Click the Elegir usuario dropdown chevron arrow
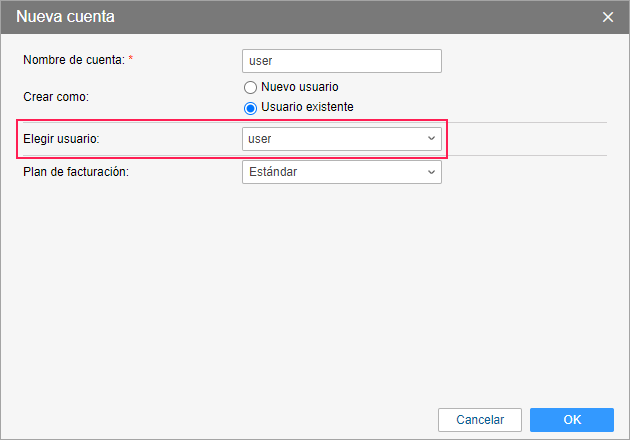This screenshot has width=630, height=440. 431,139
